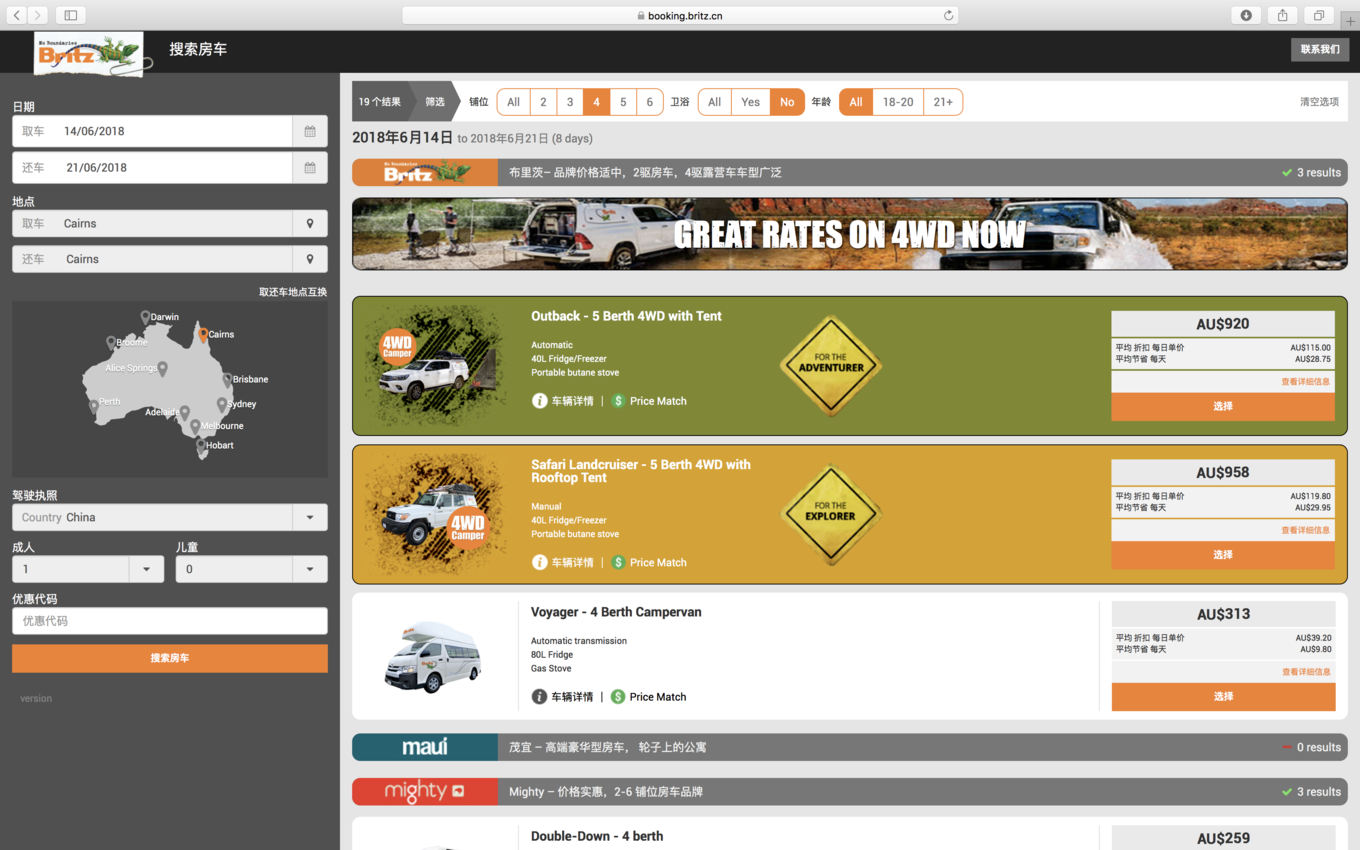This screenshot has height=850, width=1360.
Task: Set shower filter to All
Action: (714, 102)
